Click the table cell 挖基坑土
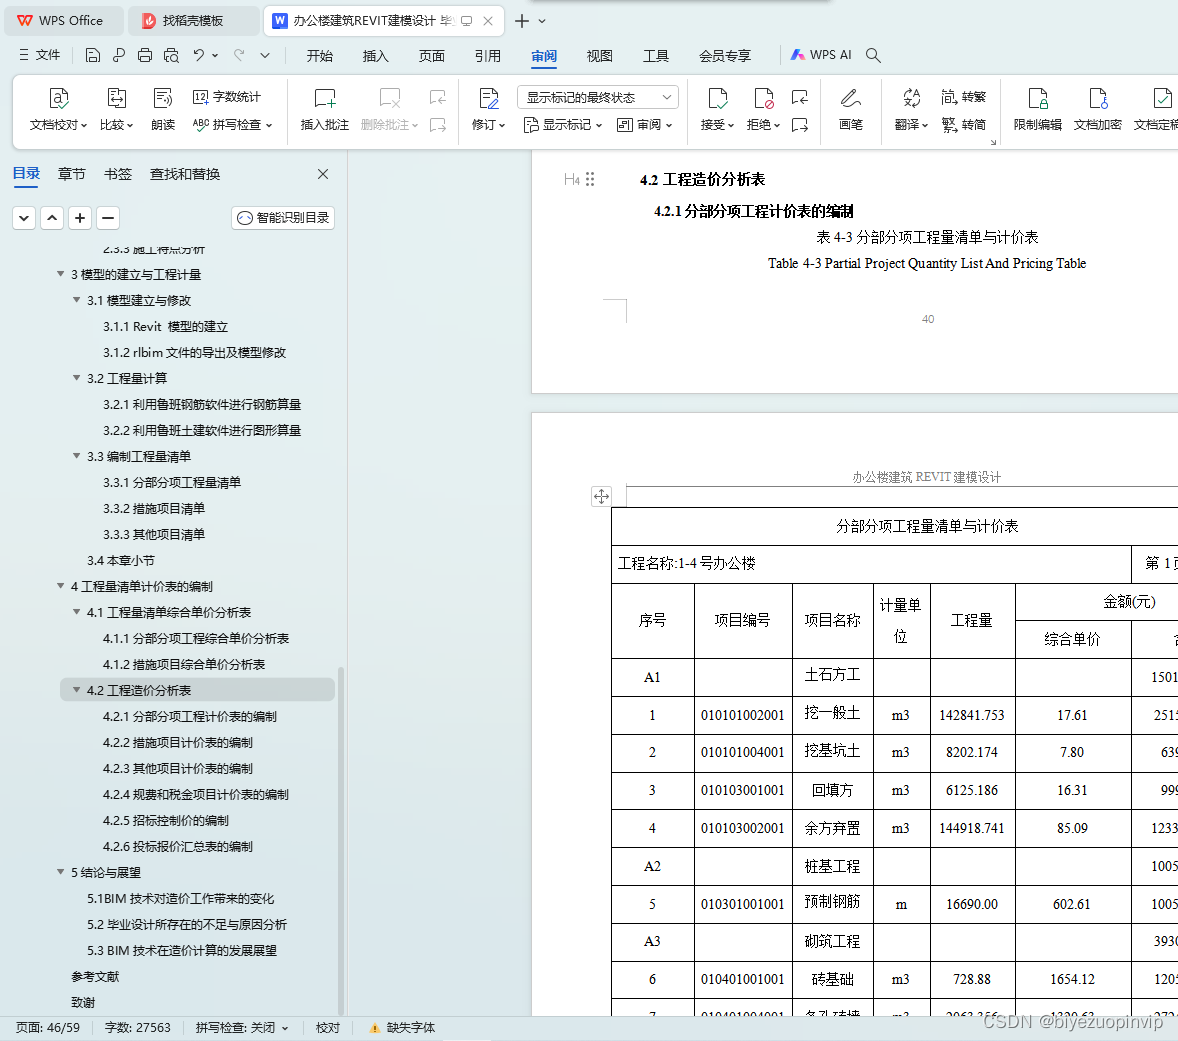The width and height of the screenshot is (1178, 1041). [832, 752]
